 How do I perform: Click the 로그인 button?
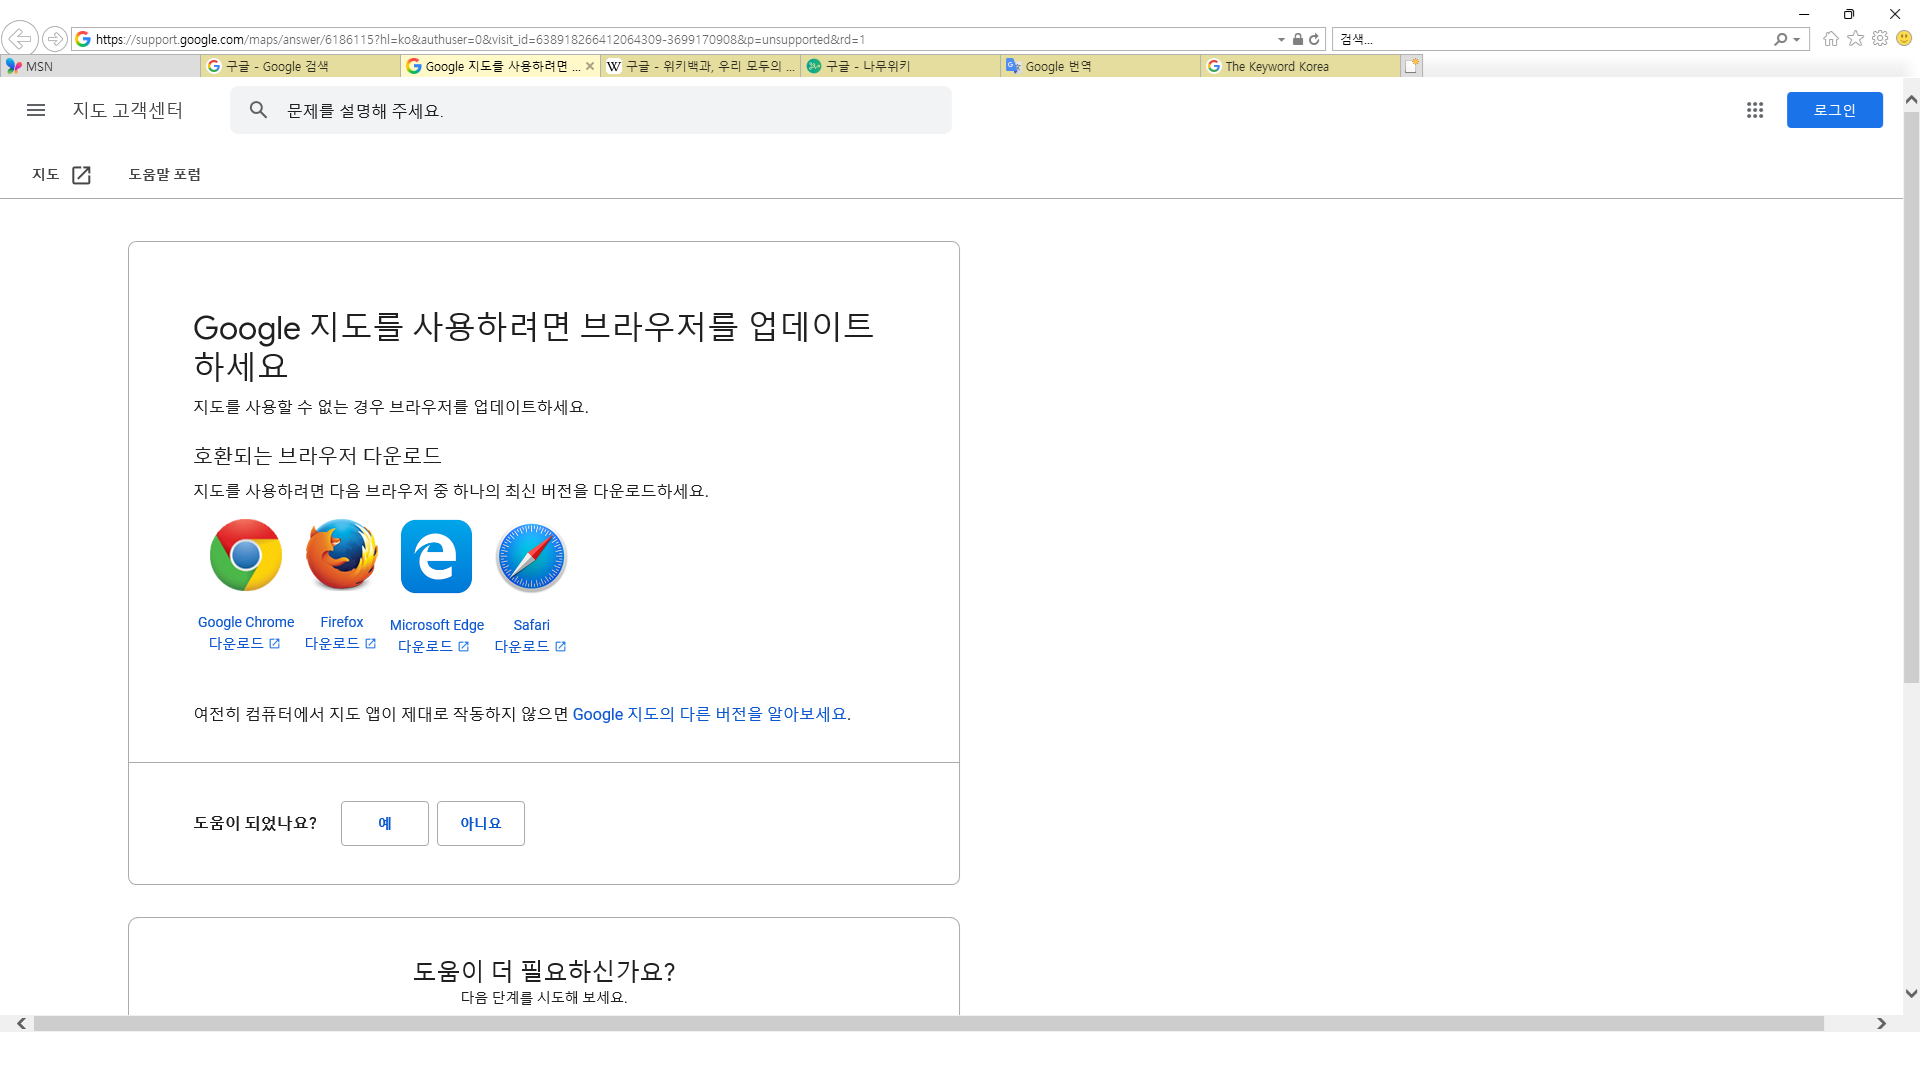click(1834, 110)
